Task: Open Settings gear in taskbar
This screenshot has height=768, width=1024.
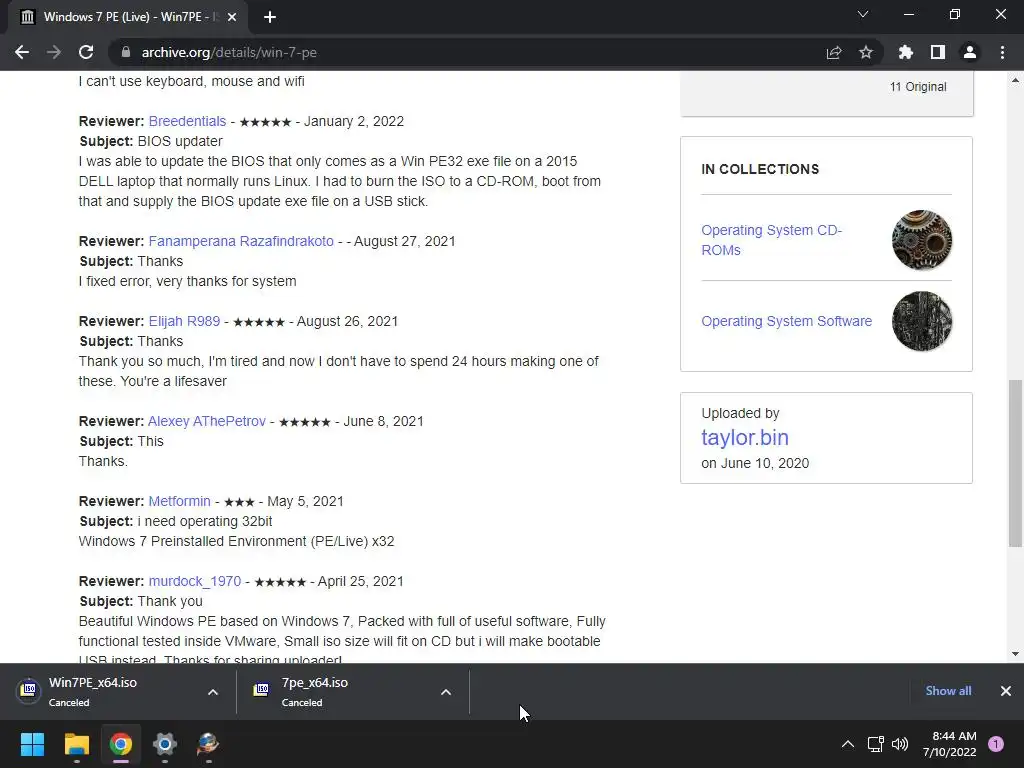Action: (165, 744)
